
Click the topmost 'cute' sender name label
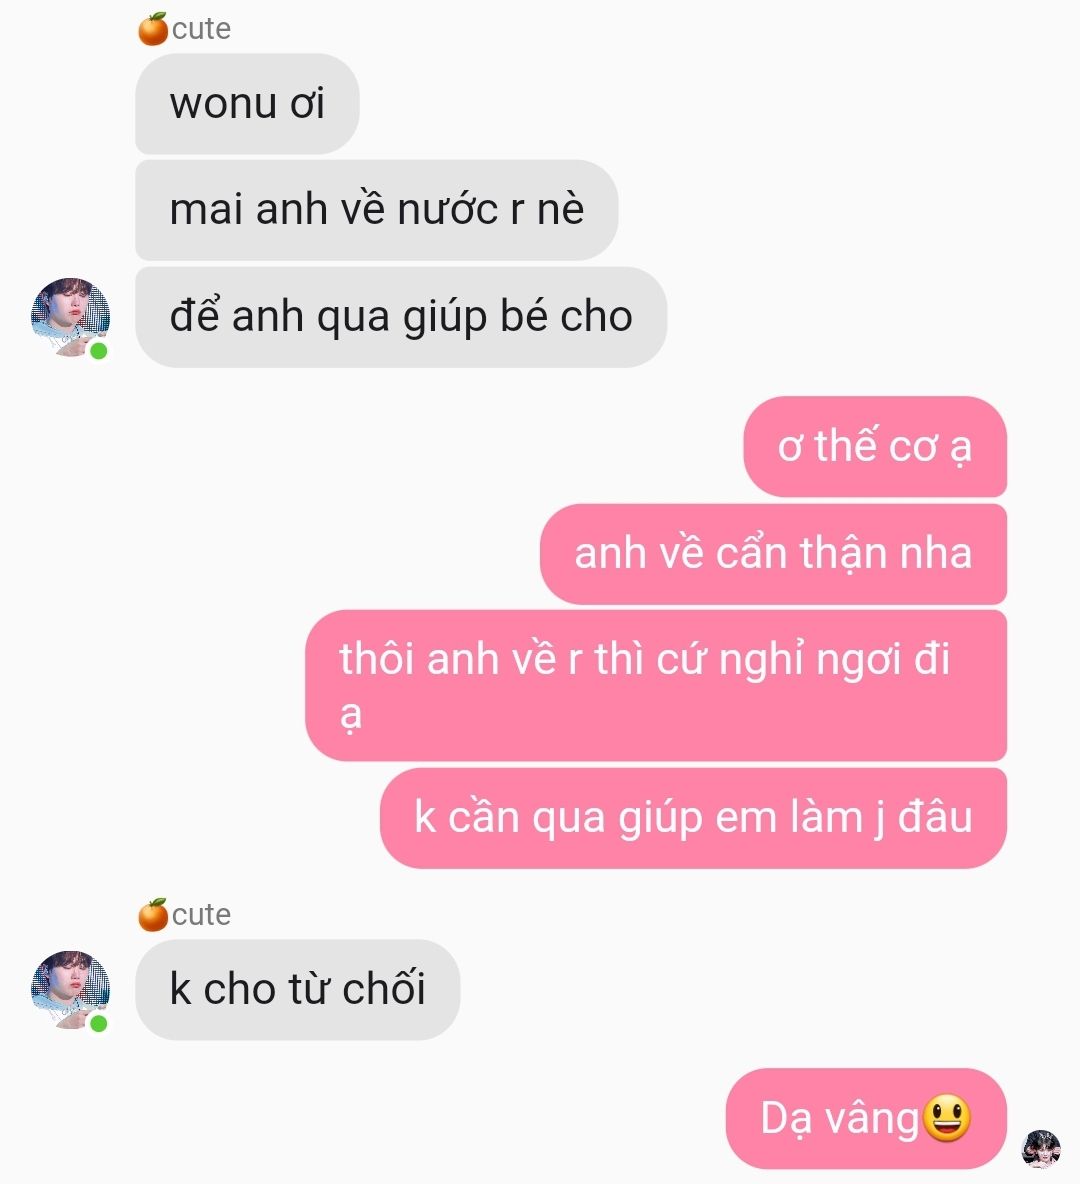pos(201,29)
